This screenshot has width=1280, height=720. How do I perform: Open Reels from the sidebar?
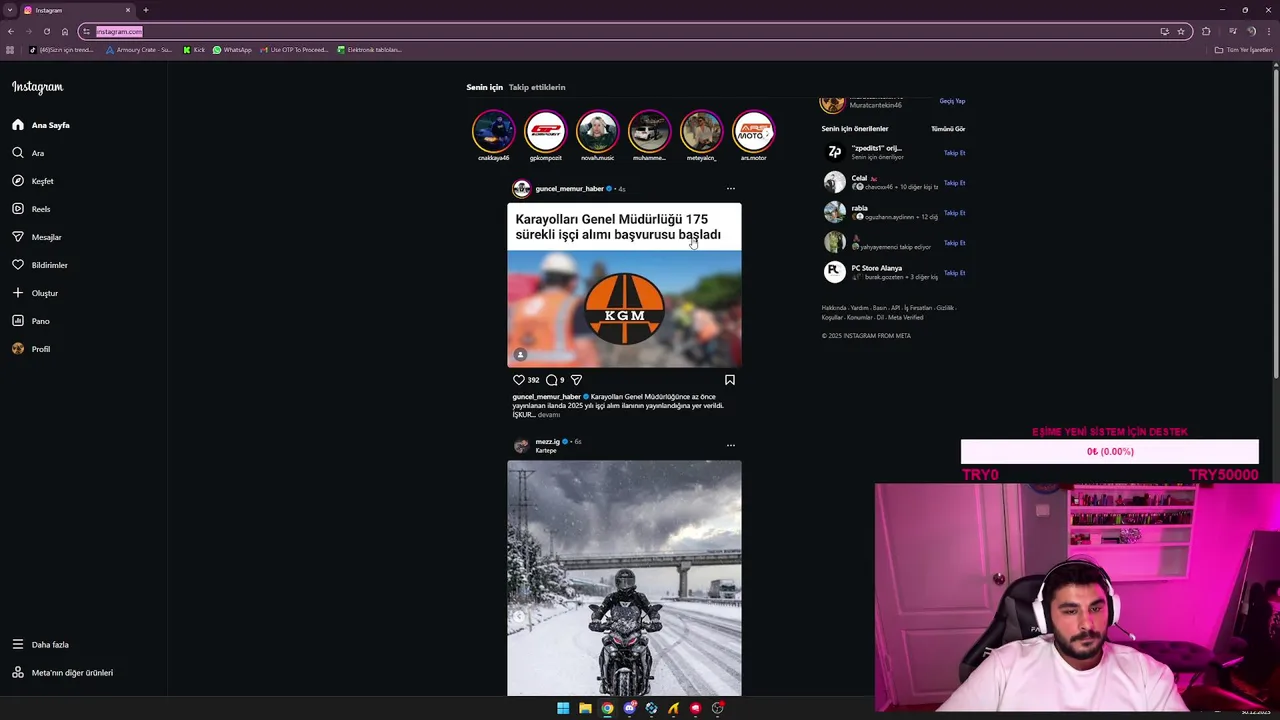(x=31, y=209)
